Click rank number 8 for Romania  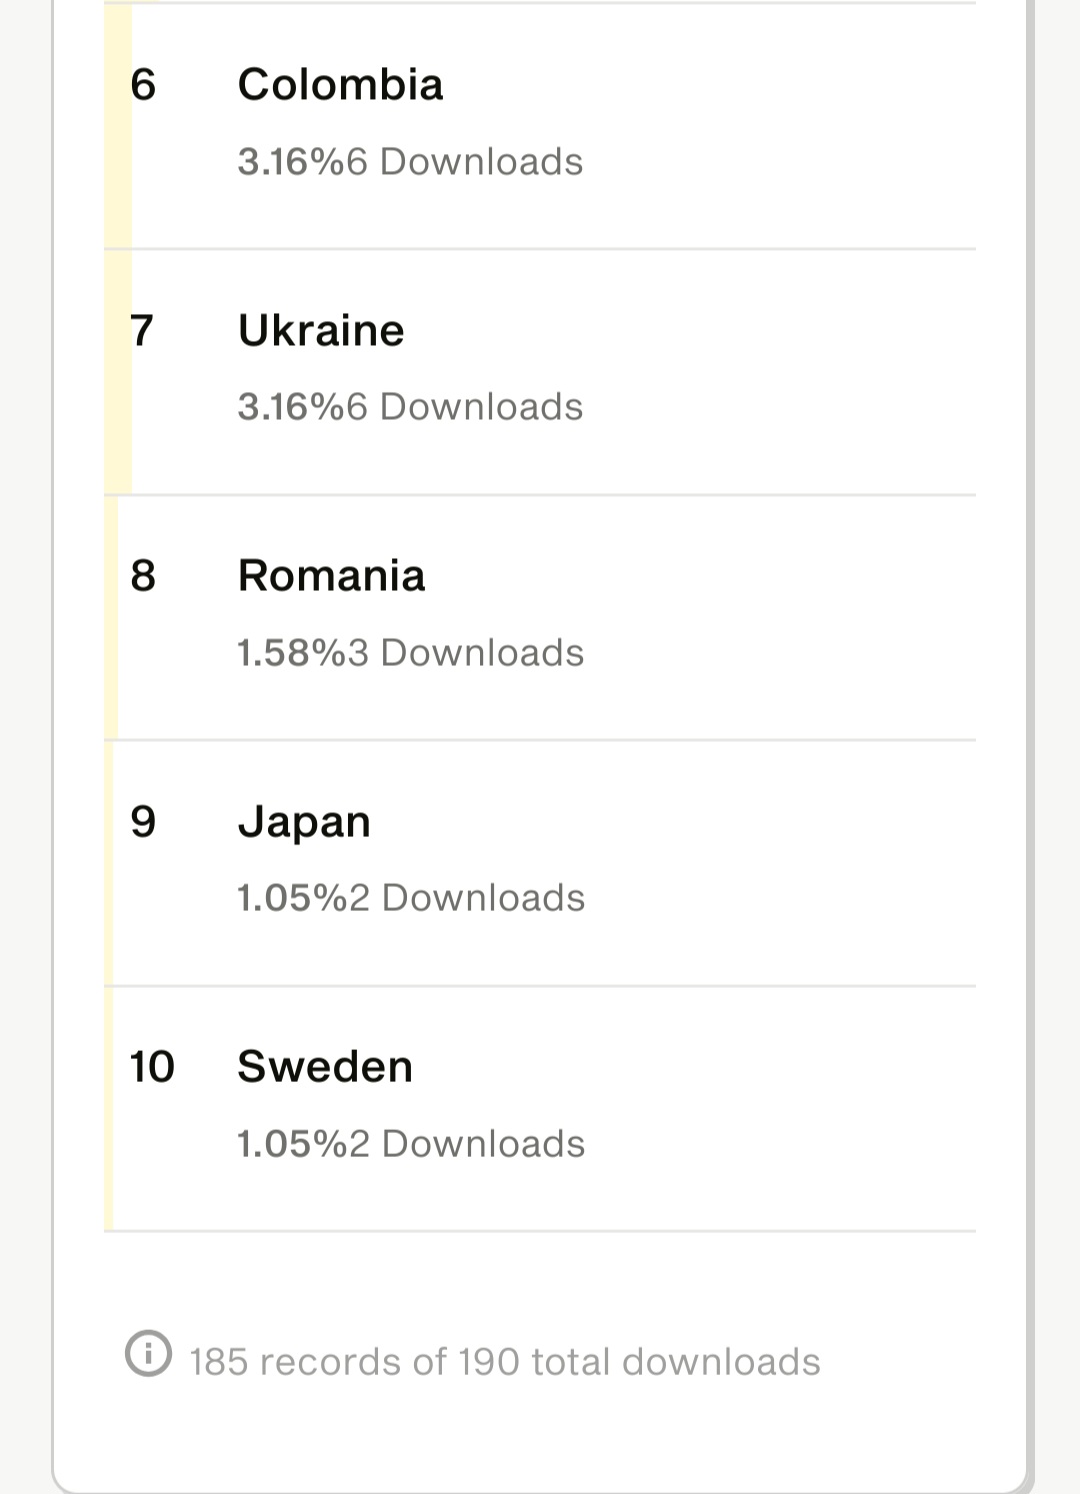143,576
